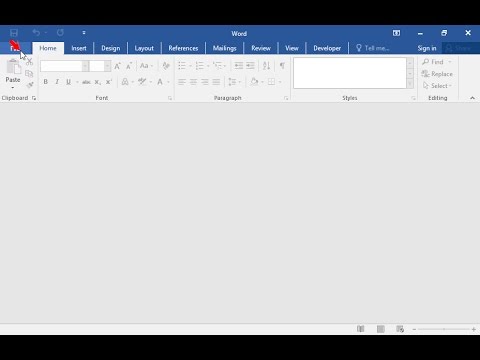Click the Undo arrow icon
The image size is (480, 360).
click(36, 33)
